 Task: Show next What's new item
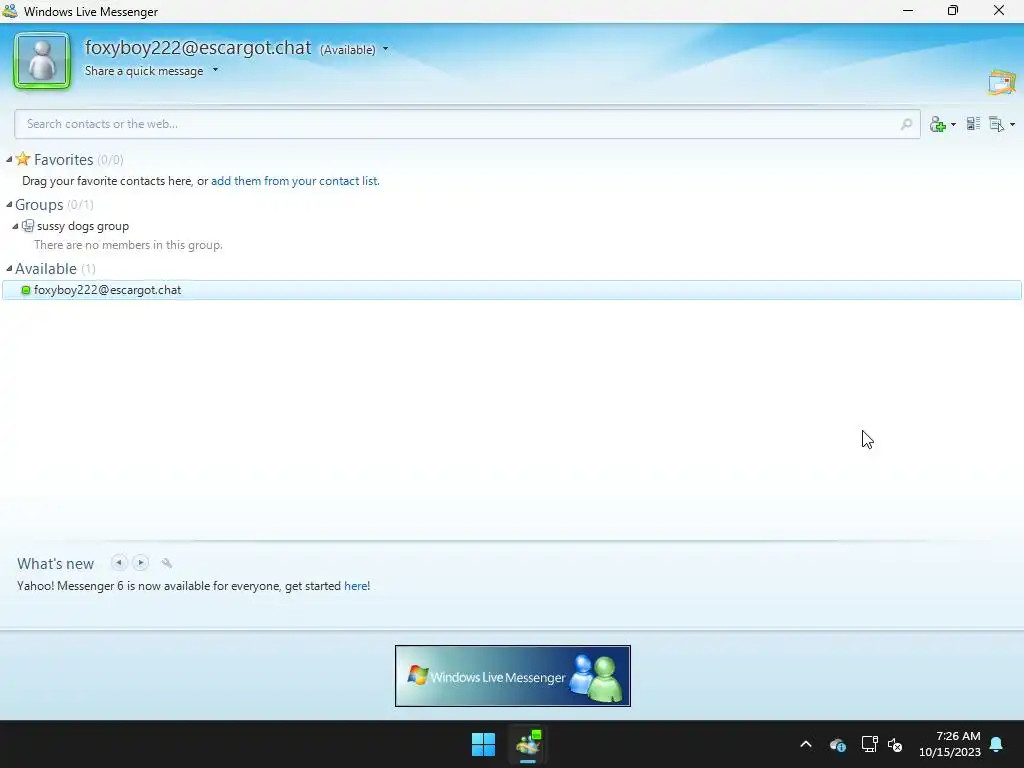point(140,562)
